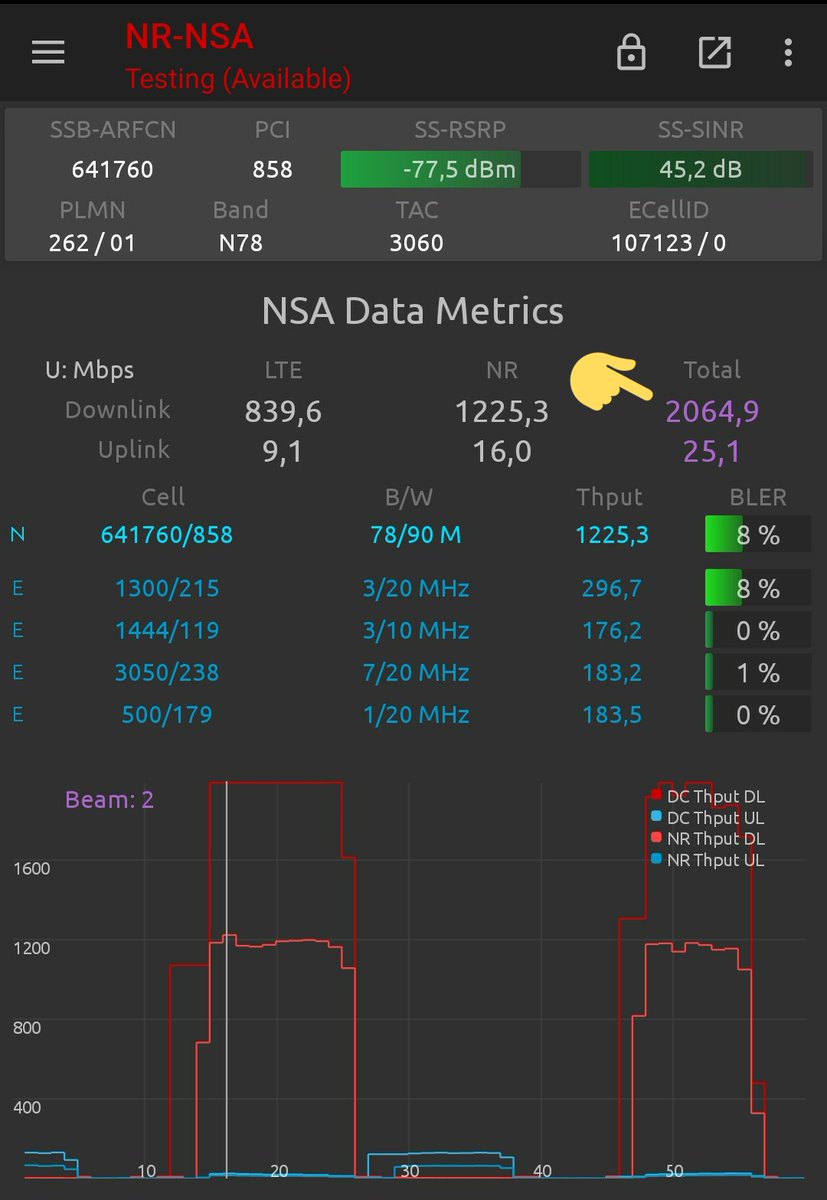Tap bandwidth 3/10 MHz
The image size is (827, 1200).
[x=416, y=631]
